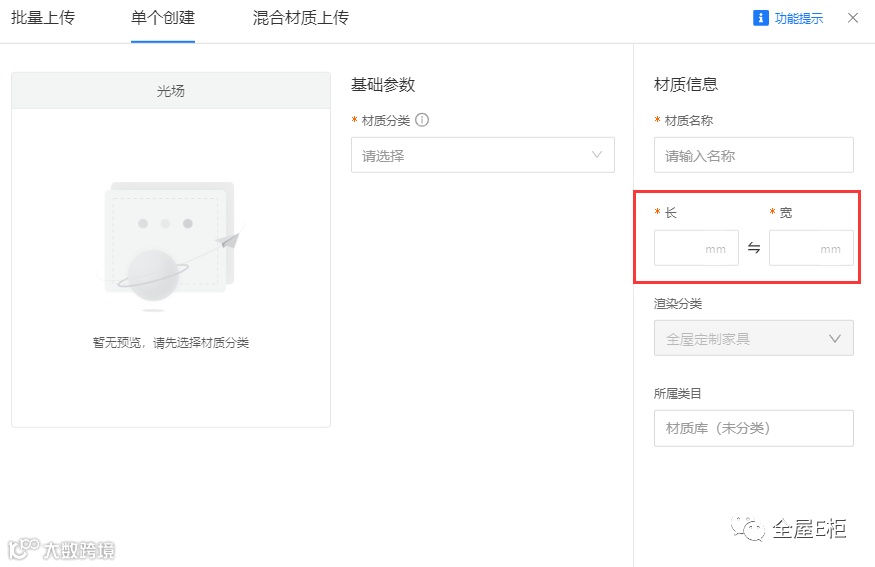Expand the 材质分类 dropdown arrow

[x=597, y=155]
